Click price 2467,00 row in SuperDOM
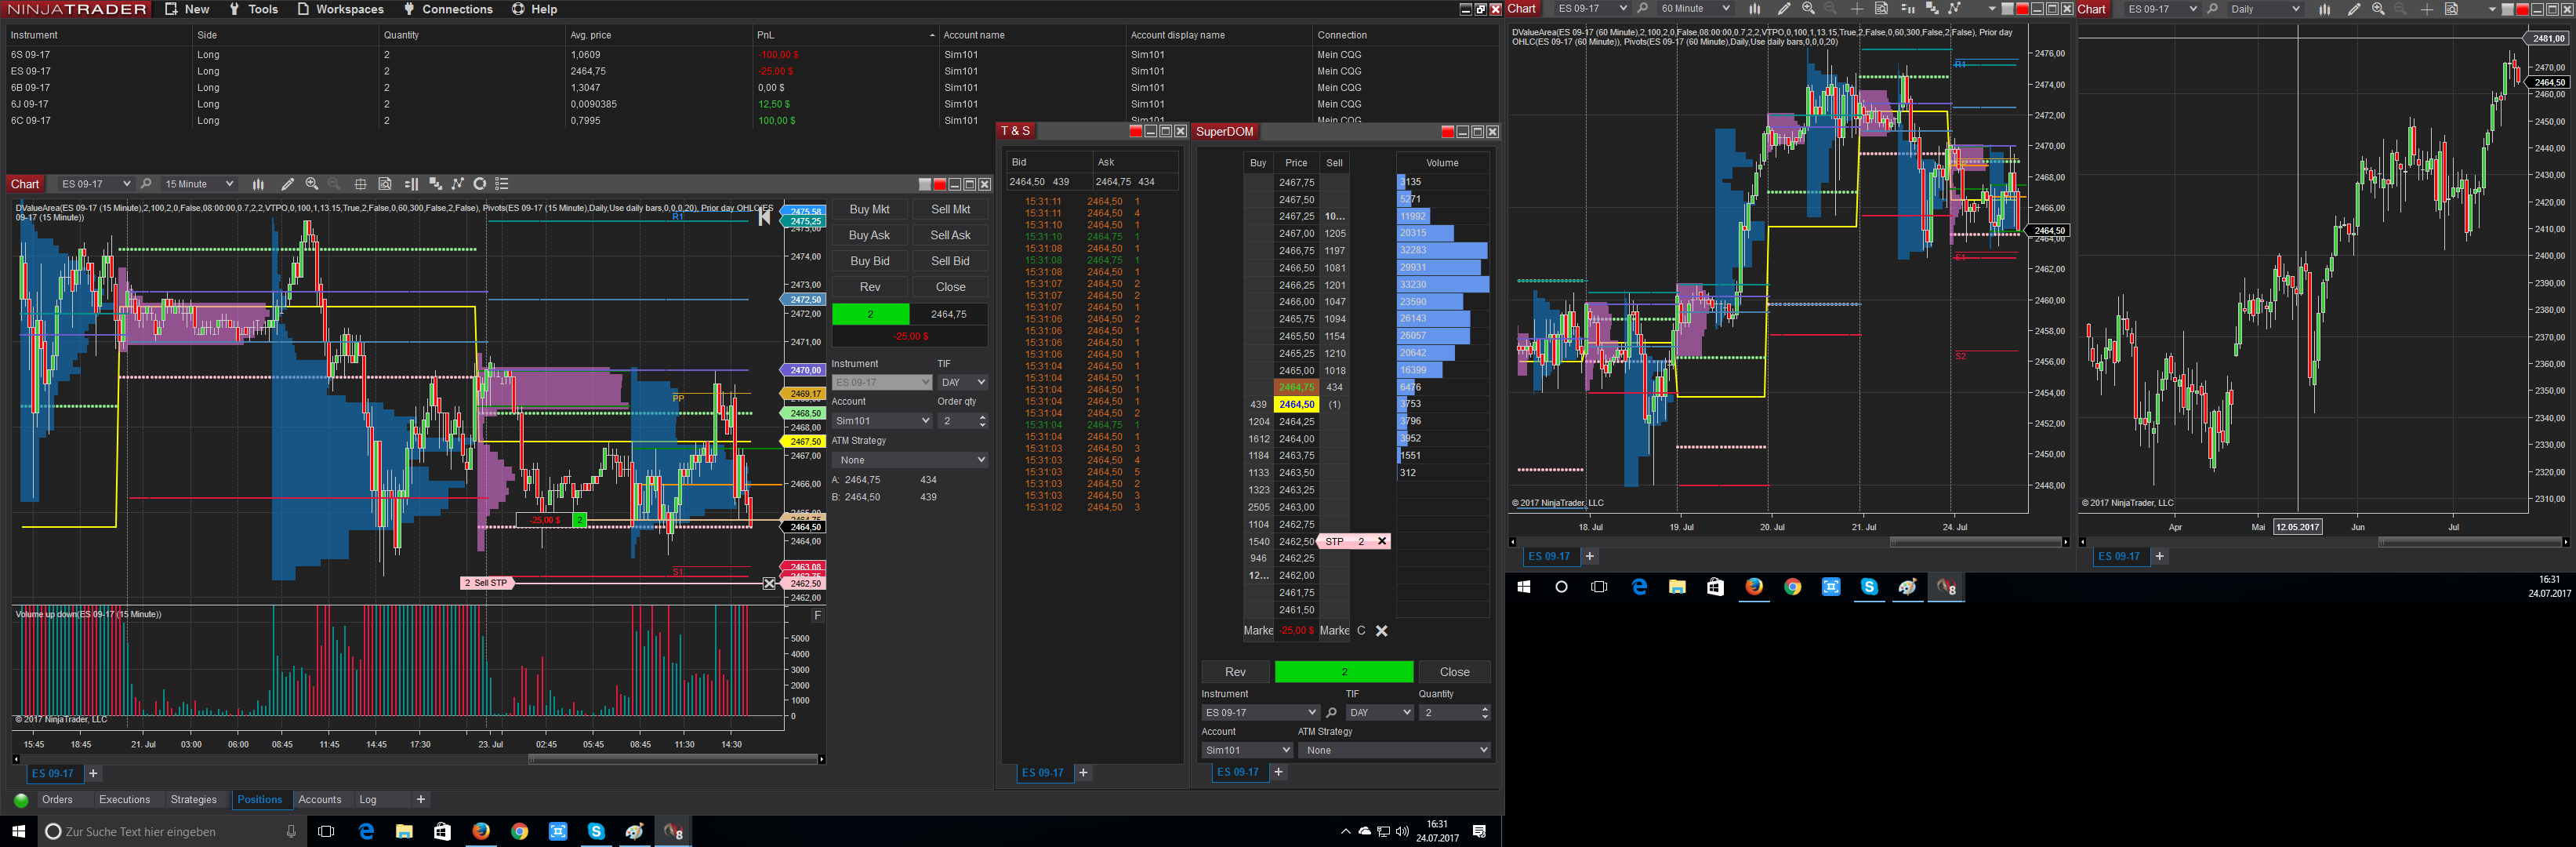 pyautogui.click(x=1296, y=233)
